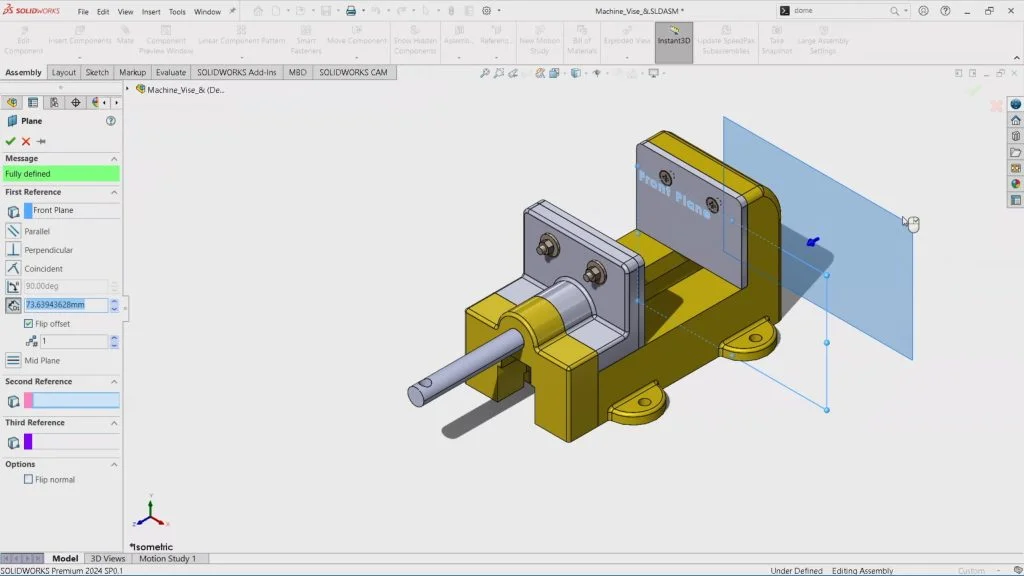
Task: Open the Insert menu
Action: point(150,12)
